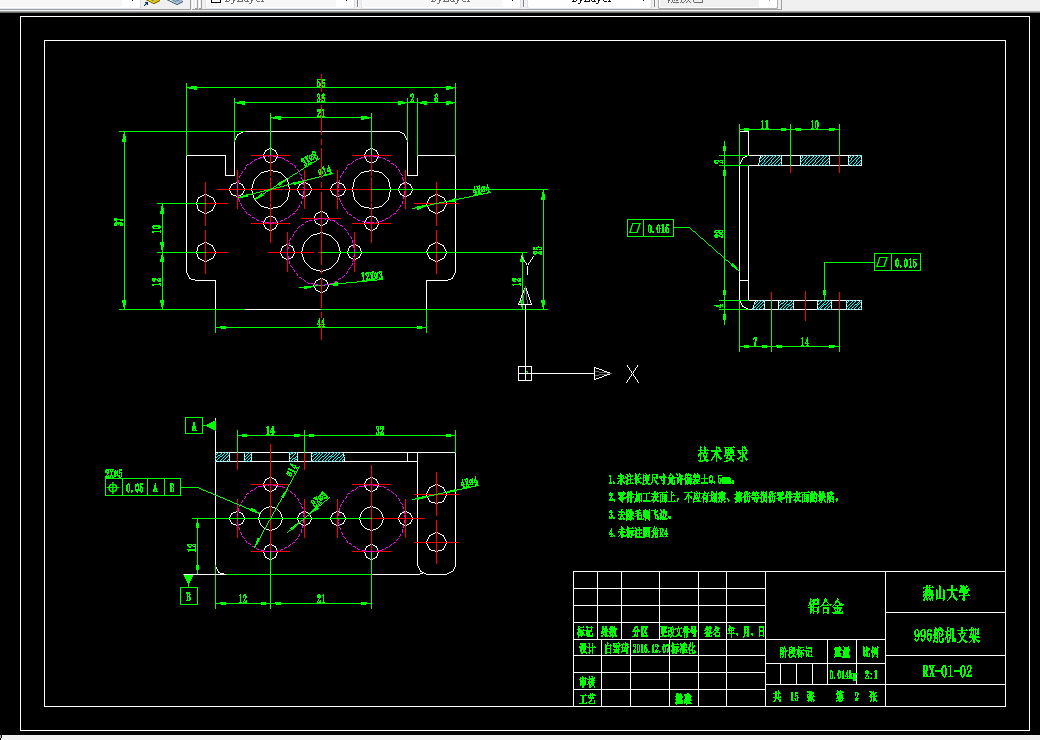Click the 44 base width dimension
Screen dimensions: 1040x740
click(321, 323)
